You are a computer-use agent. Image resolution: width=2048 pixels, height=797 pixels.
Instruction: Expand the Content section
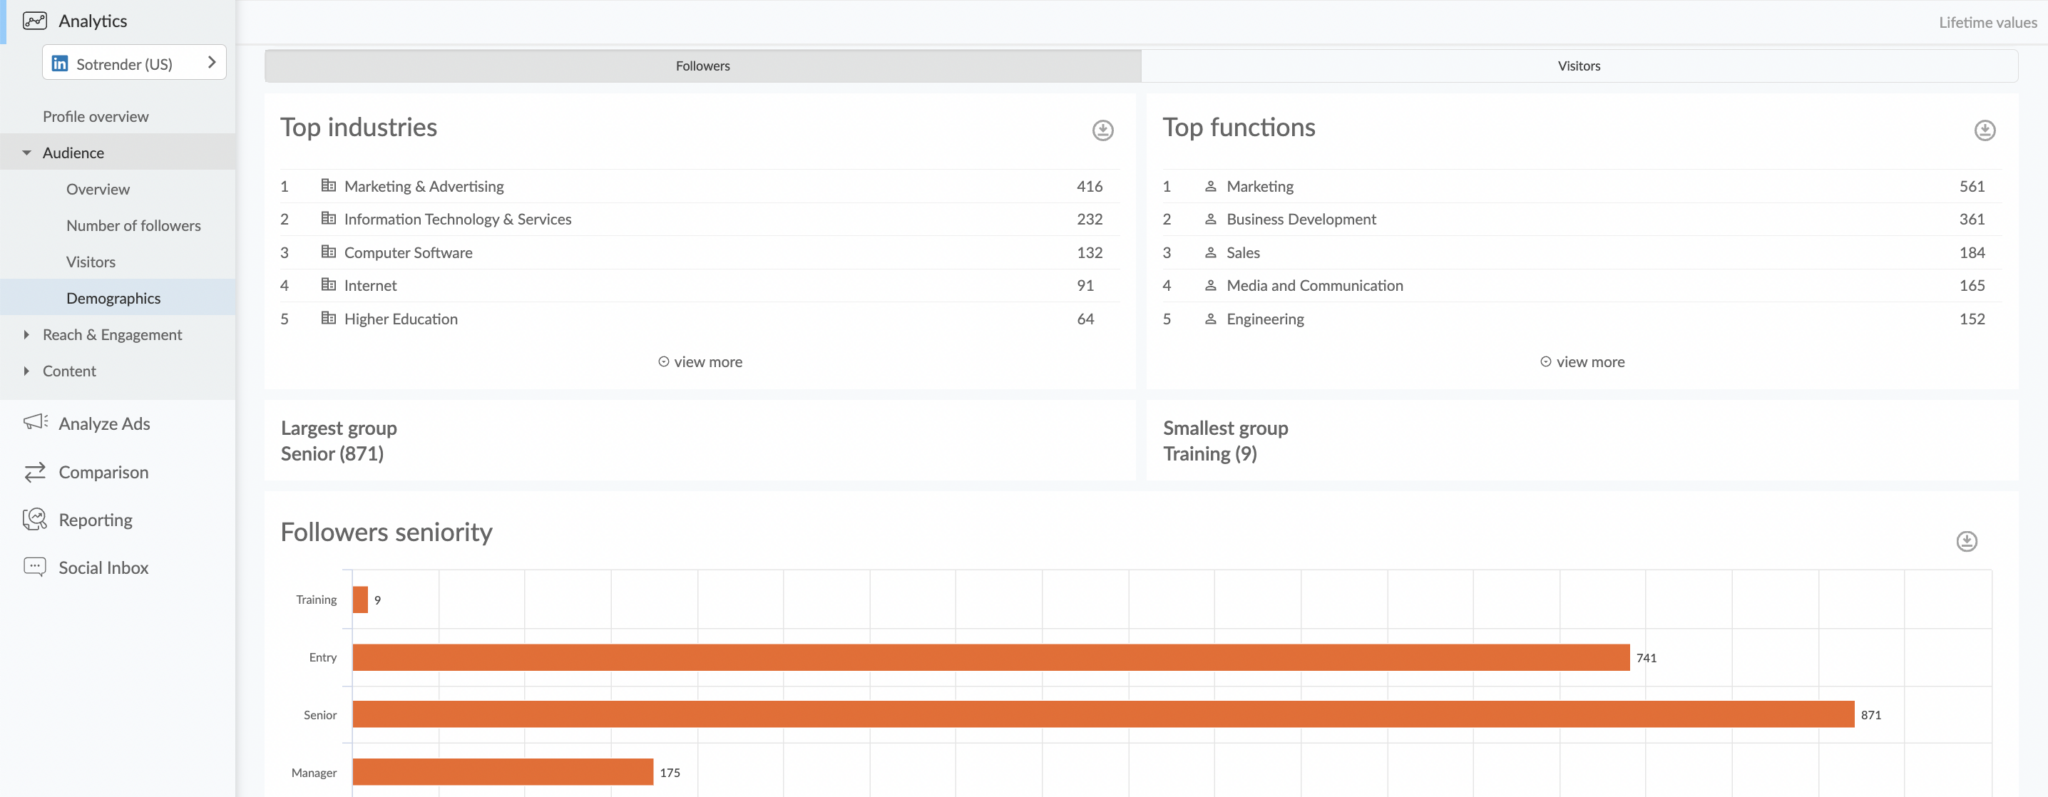click(27, 371)
